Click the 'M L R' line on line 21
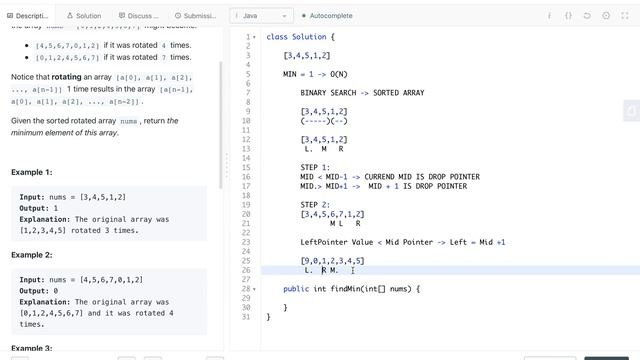Image resolution: width=640 pixels, height=360 pixels. [345, 224]
